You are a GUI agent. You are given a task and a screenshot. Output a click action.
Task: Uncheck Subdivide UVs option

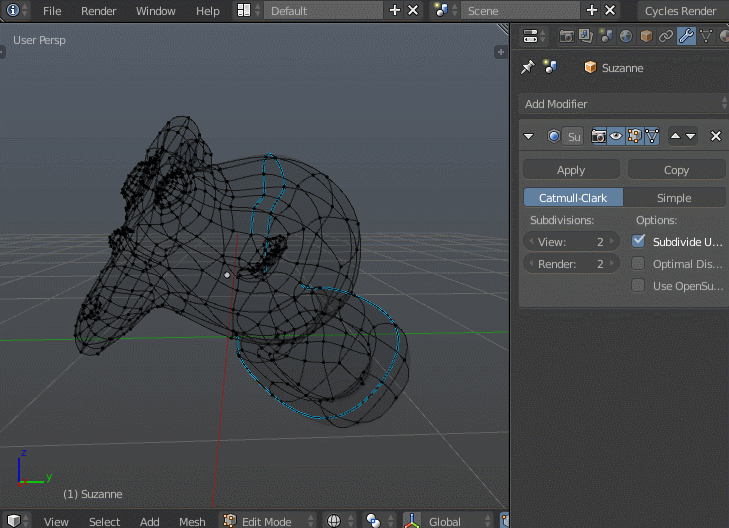pyautogui.click(x=638, y=241)
